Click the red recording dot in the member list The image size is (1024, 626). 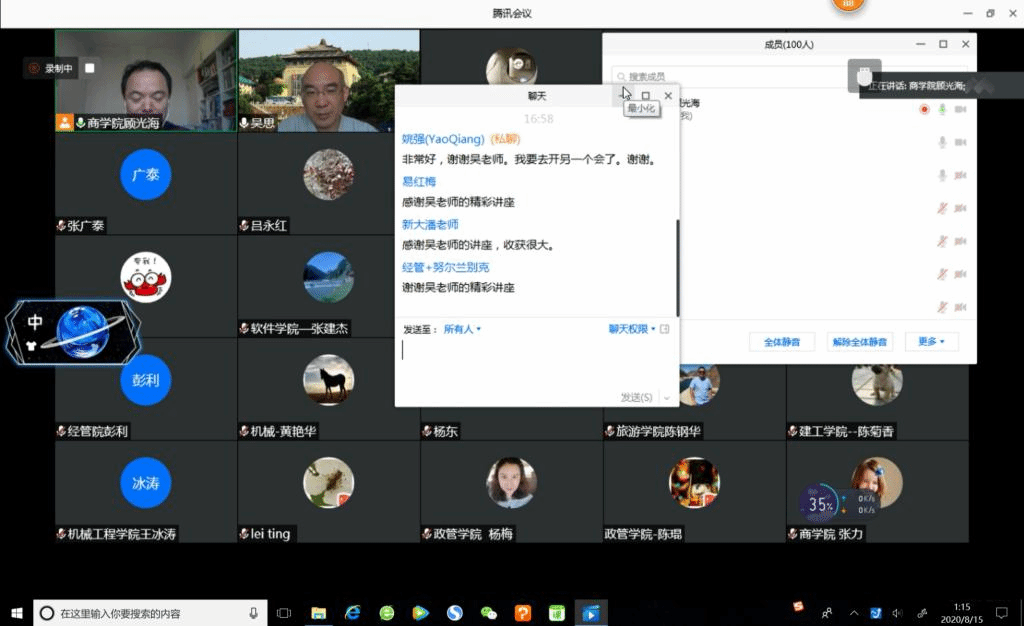coord(923,109)
